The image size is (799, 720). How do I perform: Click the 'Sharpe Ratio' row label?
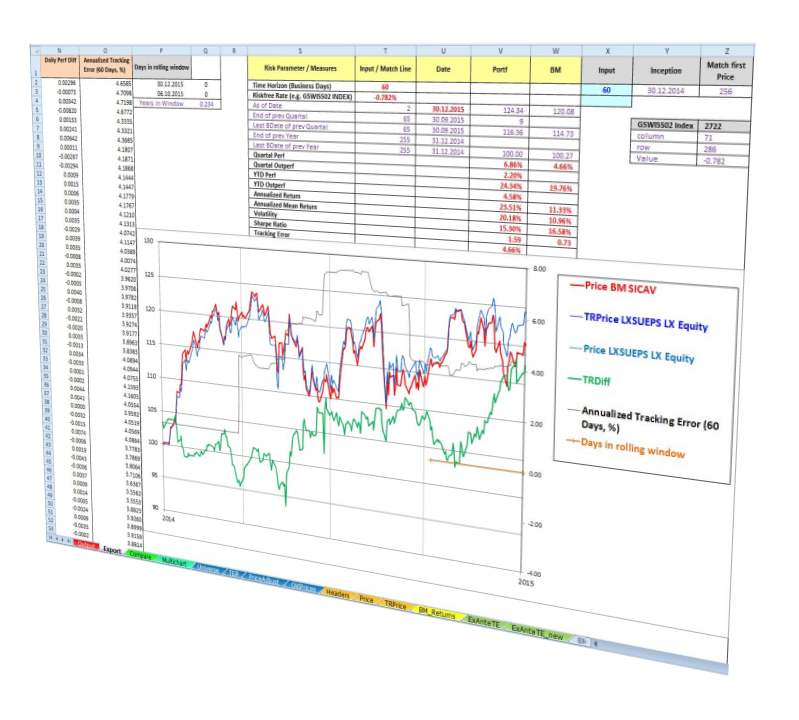(x=270, y=224)
